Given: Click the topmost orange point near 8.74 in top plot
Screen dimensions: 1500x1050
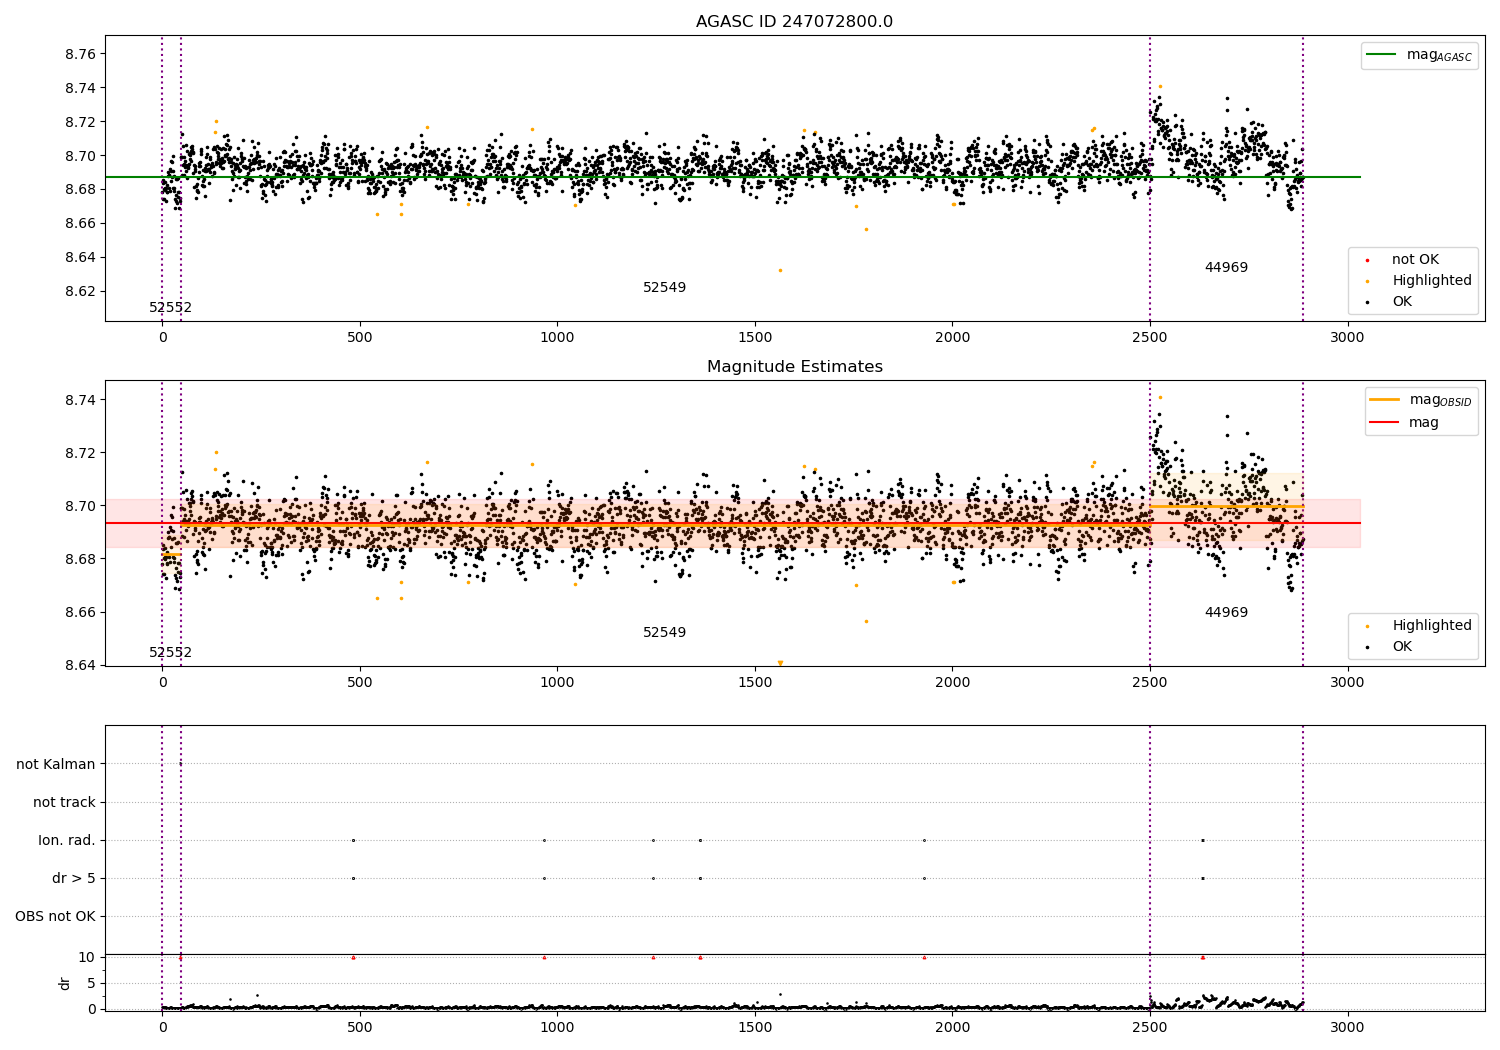Looking at the screenshot, I should (x=1160, y=86).
